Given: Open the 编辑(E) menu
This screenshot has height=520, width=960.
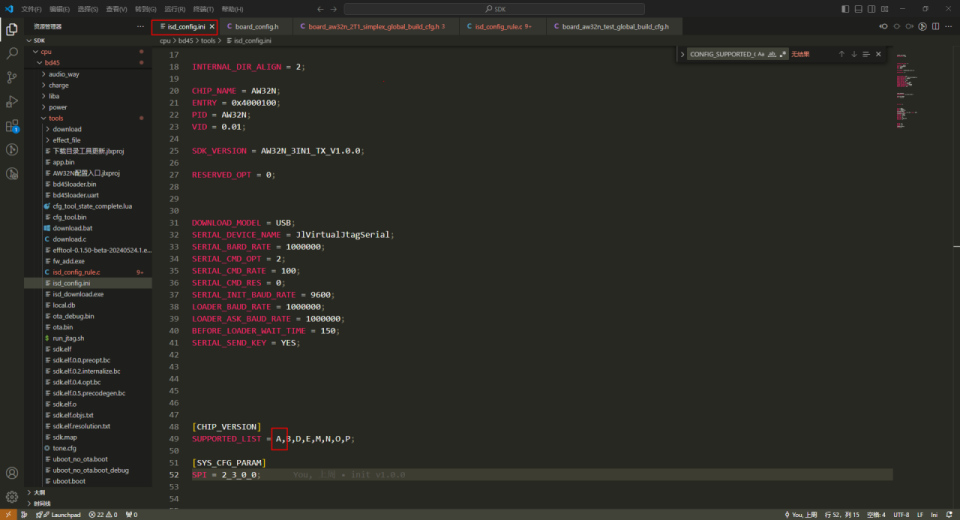Looking at the screenshot, I should 59,9.
